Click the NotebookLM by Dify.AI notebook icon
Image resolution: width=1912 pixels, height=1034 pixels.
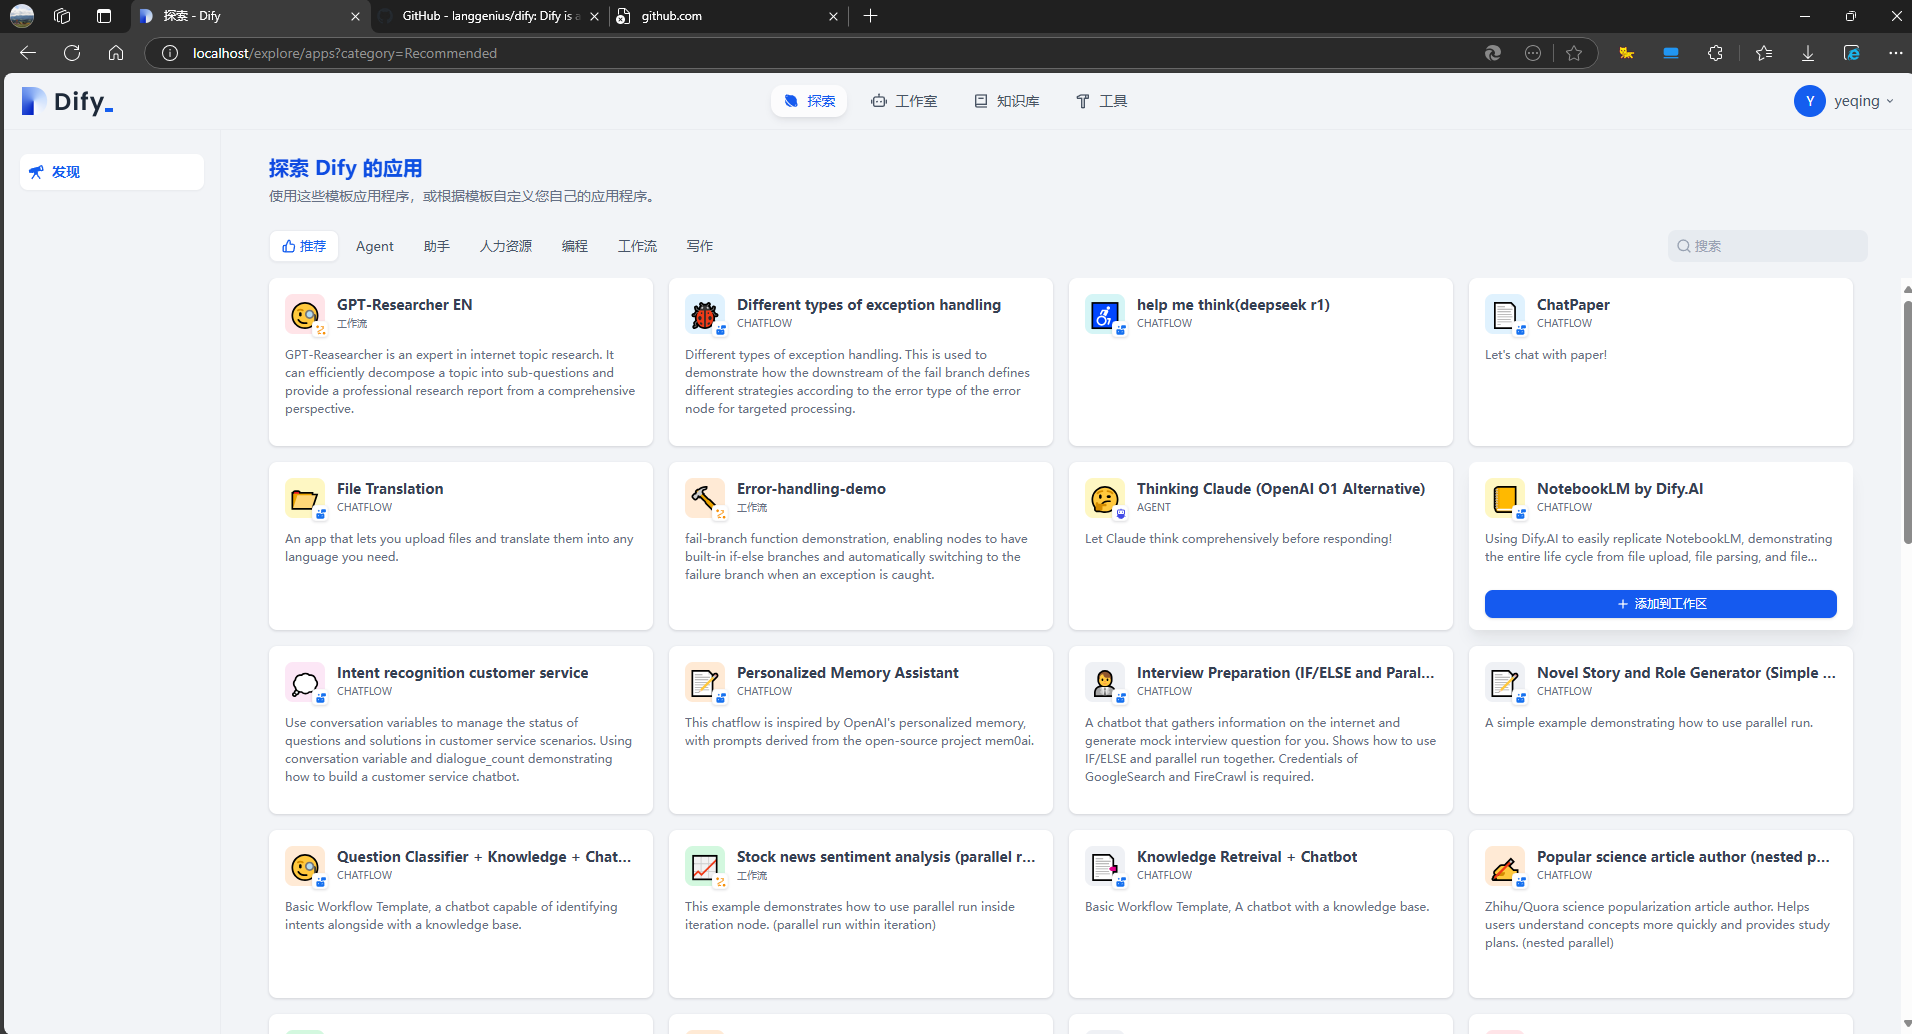pos(1505,498)
